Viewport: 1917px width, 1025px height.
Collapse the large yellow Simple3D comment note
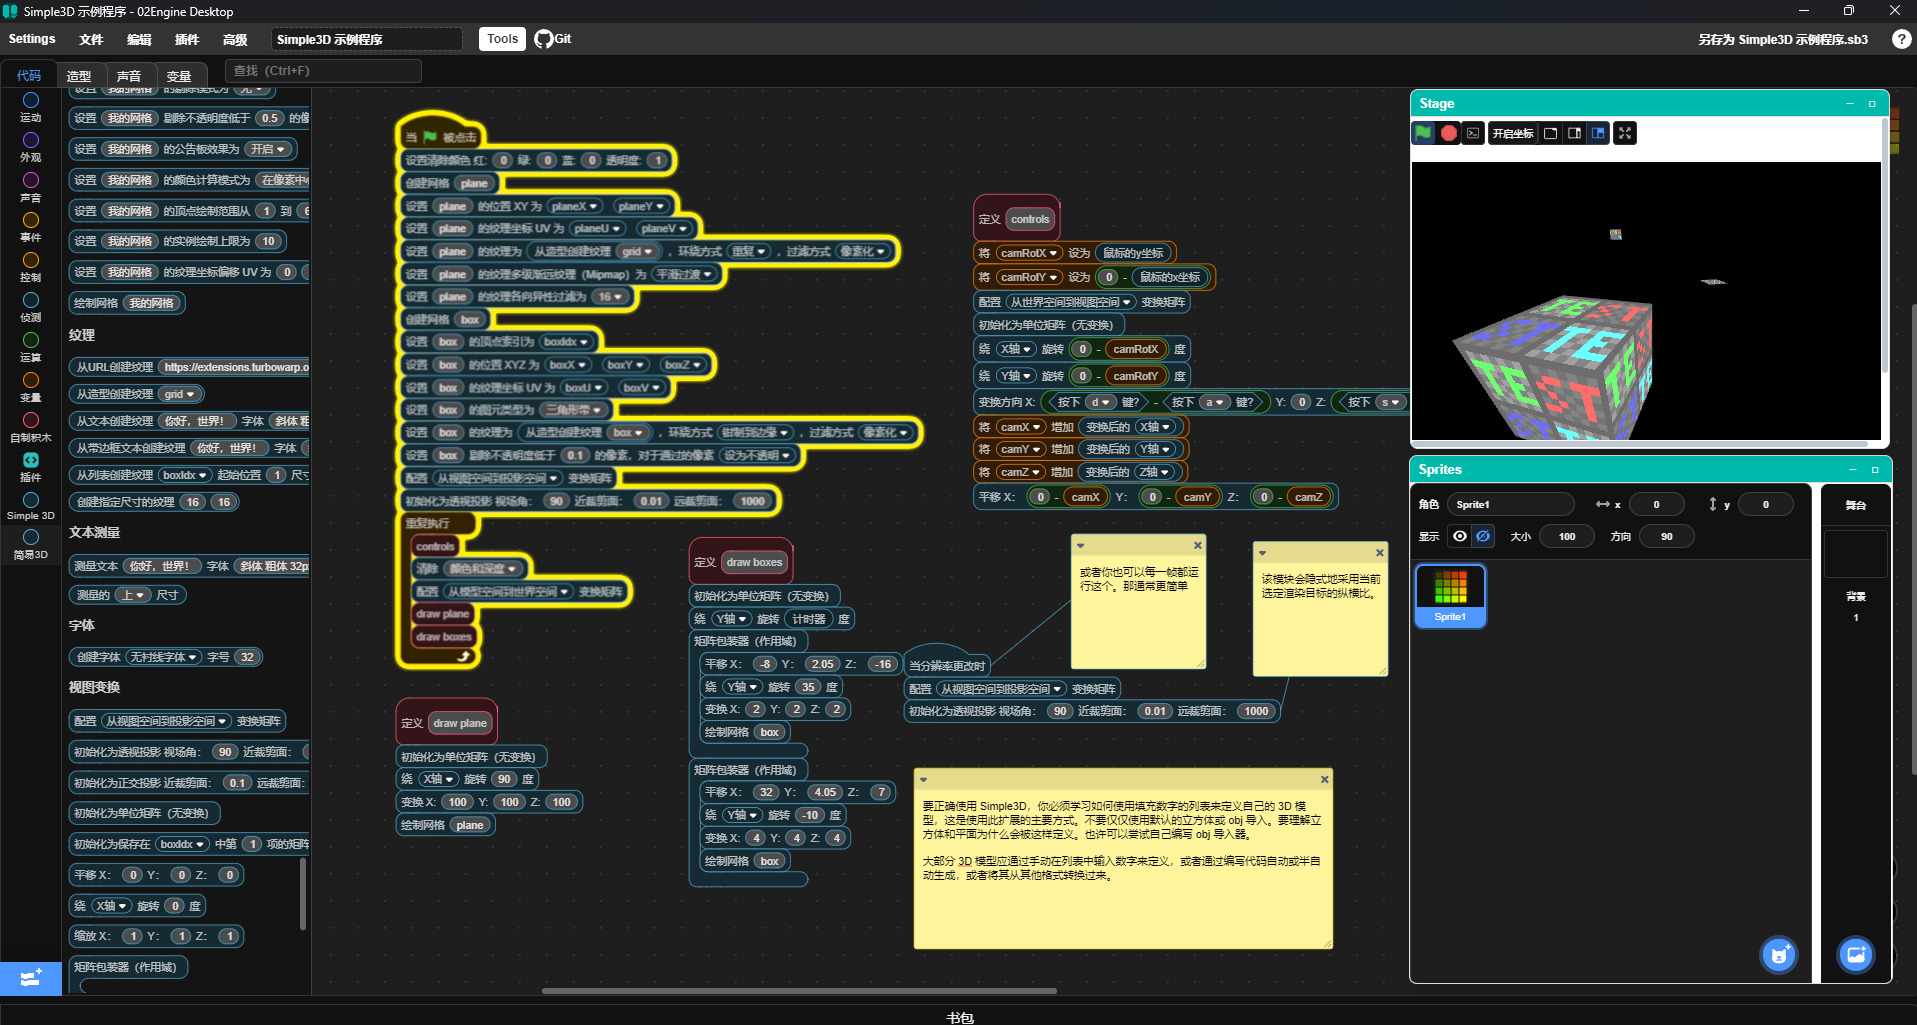(924, 780)
